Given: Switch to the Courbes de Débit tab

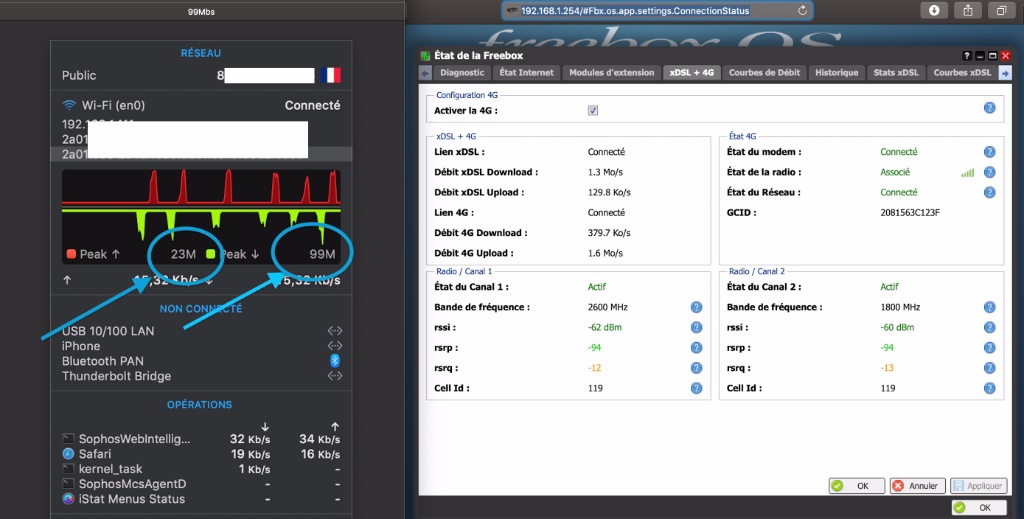Looking at the screenshot, I should pos(764,73).
